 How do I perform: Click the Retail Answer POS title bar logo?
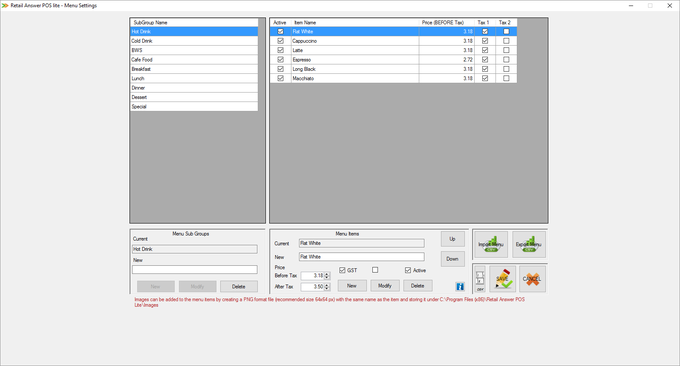tap(5, 6)
